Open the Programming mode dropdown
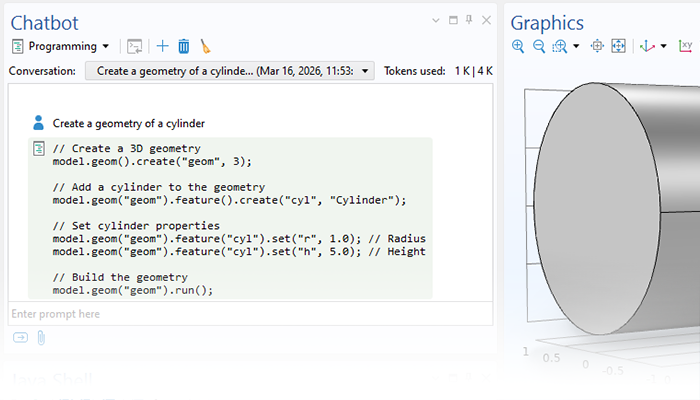The width and height of the screenshot is (700, 400). pyautogui.click(x=61, y=46)
